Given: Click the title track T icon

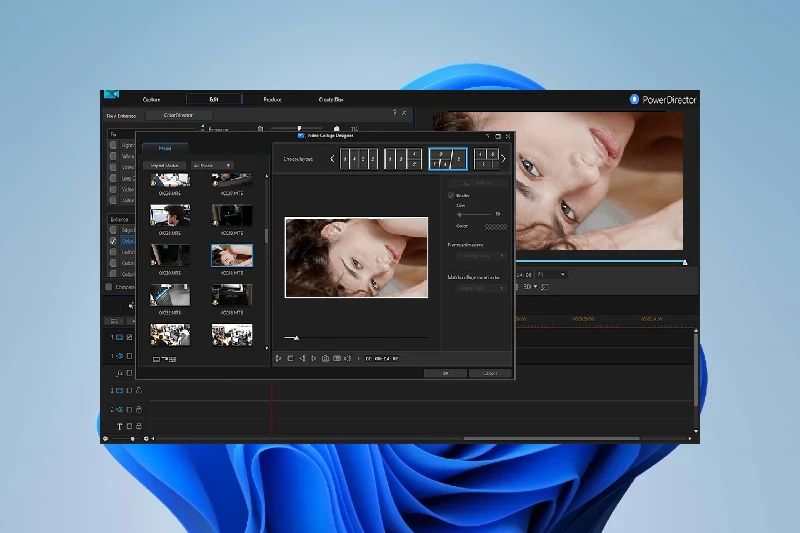Looking at the screenshot, I should coord(119,426).
